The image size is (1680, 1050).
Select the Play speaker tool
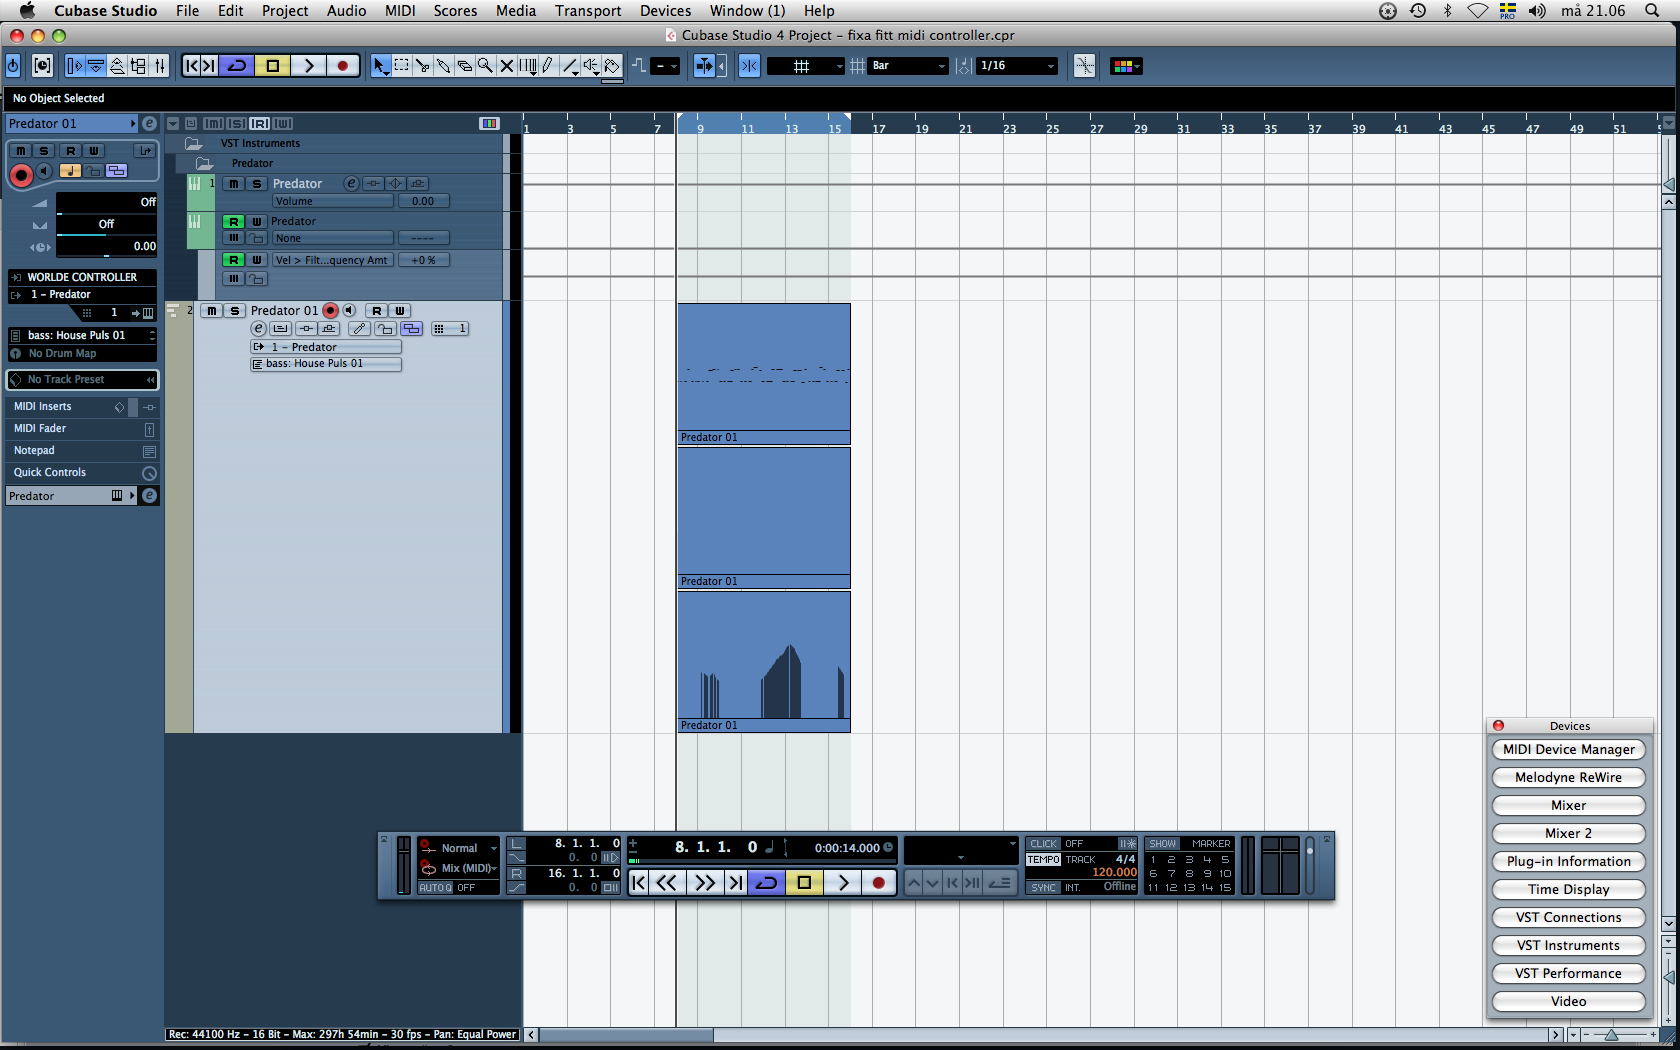(x=591, y=66)
